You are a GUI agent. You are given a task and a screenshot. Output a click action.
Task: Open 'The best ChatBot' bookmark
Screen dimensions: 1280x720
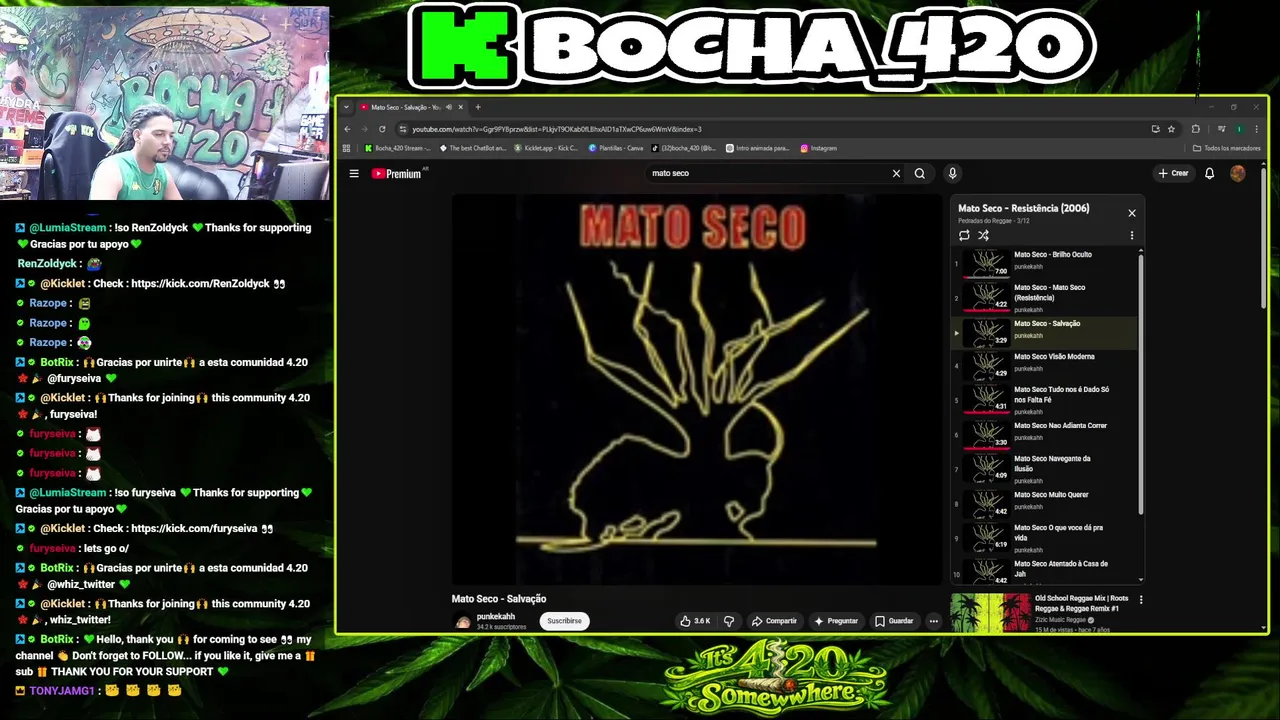click(x=473, y=148)
